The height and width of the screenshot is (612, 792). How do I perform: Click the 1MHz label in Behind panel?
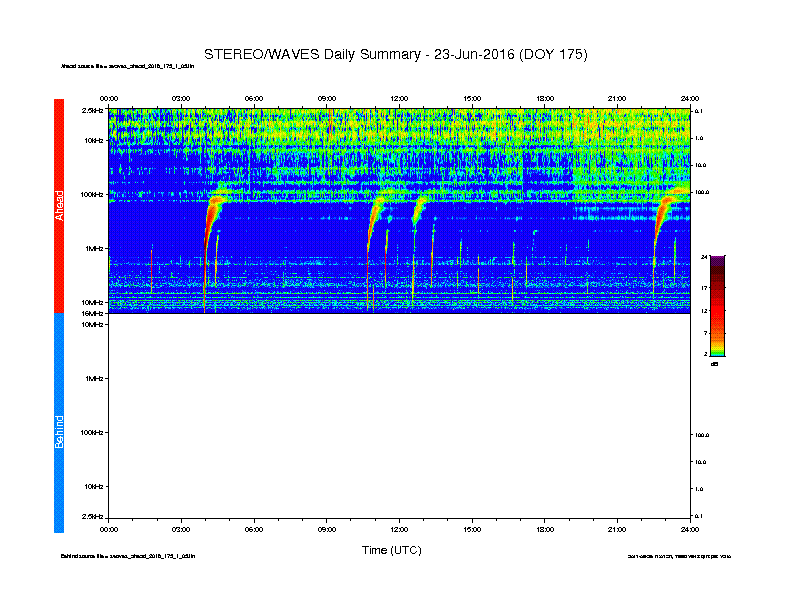[94, 378]
